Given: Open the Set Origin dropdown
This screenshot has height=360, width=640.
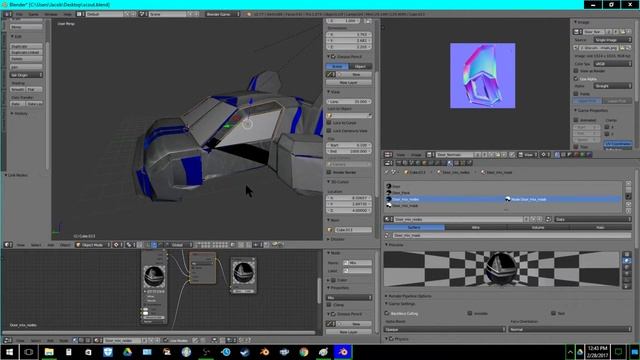Looking at the screenshot, I should pos(26,75).
